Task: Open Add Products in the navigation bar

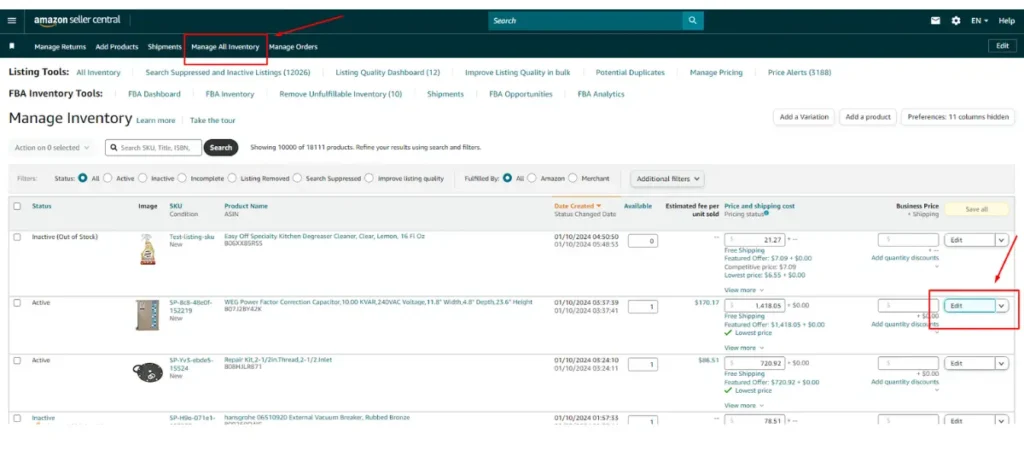Action: (117, 47)
